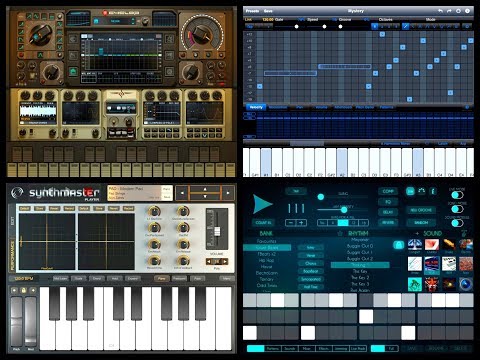Click Midi Learn in SynthMaster
Viewport: 480px width, 360px height.
pyautogui.click(x=60, y=278)
